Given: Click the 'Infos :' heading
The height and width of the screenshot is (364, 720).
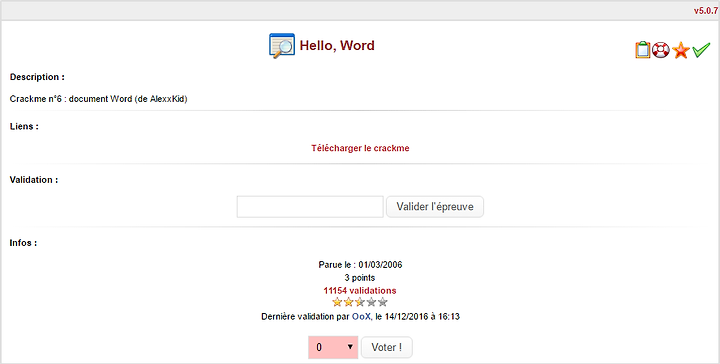Looking at the screenshot, I should (x=23, y=243).
